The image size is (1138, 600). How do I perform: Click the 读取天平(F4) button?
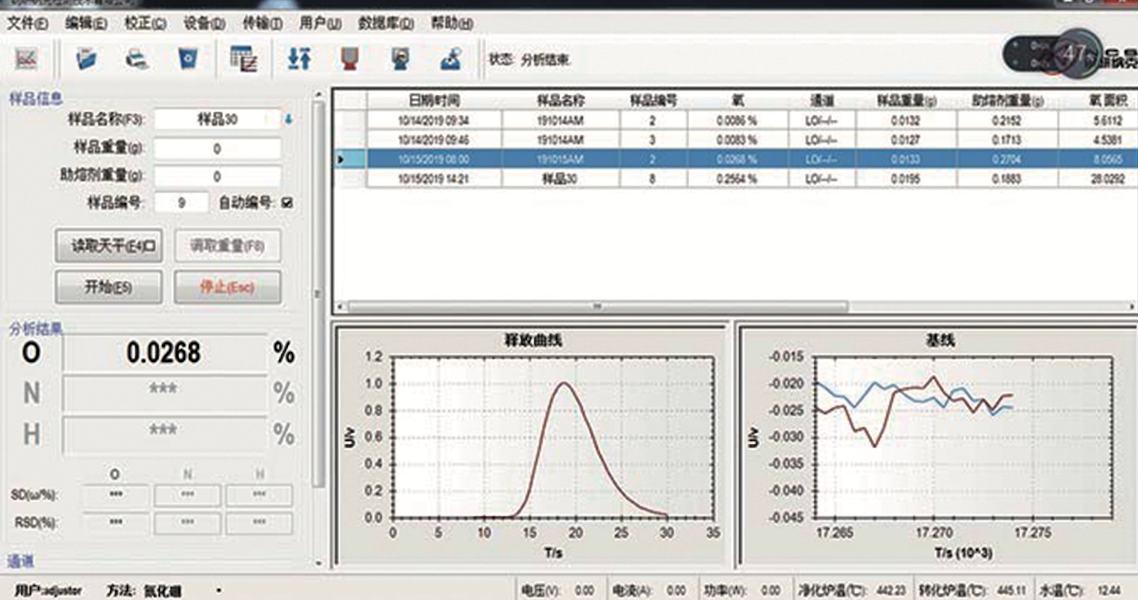coord(109,246)
